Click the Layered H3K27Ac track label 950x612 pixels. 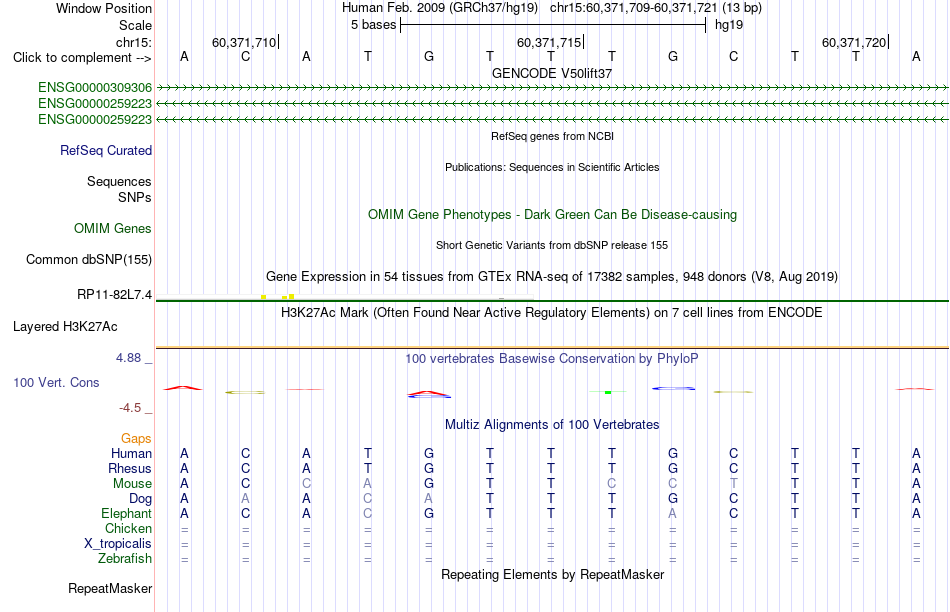(65, 327)
